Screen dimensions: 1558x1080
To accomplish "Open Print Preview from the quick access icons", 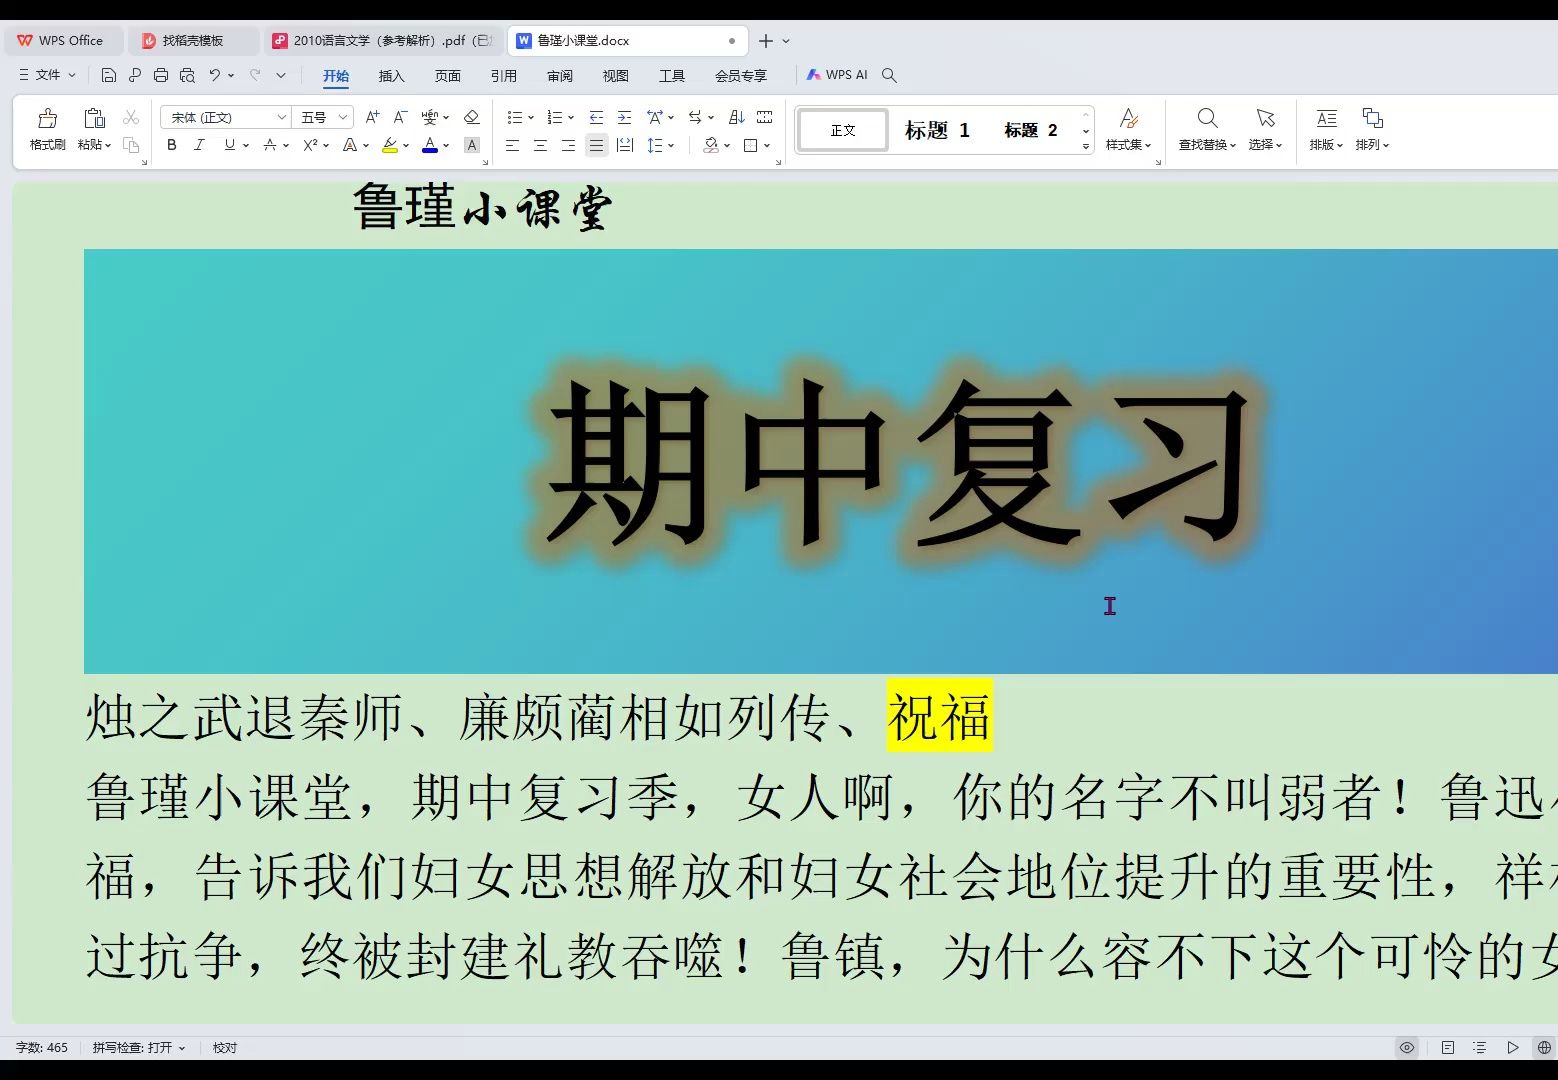I will (187, 75).
